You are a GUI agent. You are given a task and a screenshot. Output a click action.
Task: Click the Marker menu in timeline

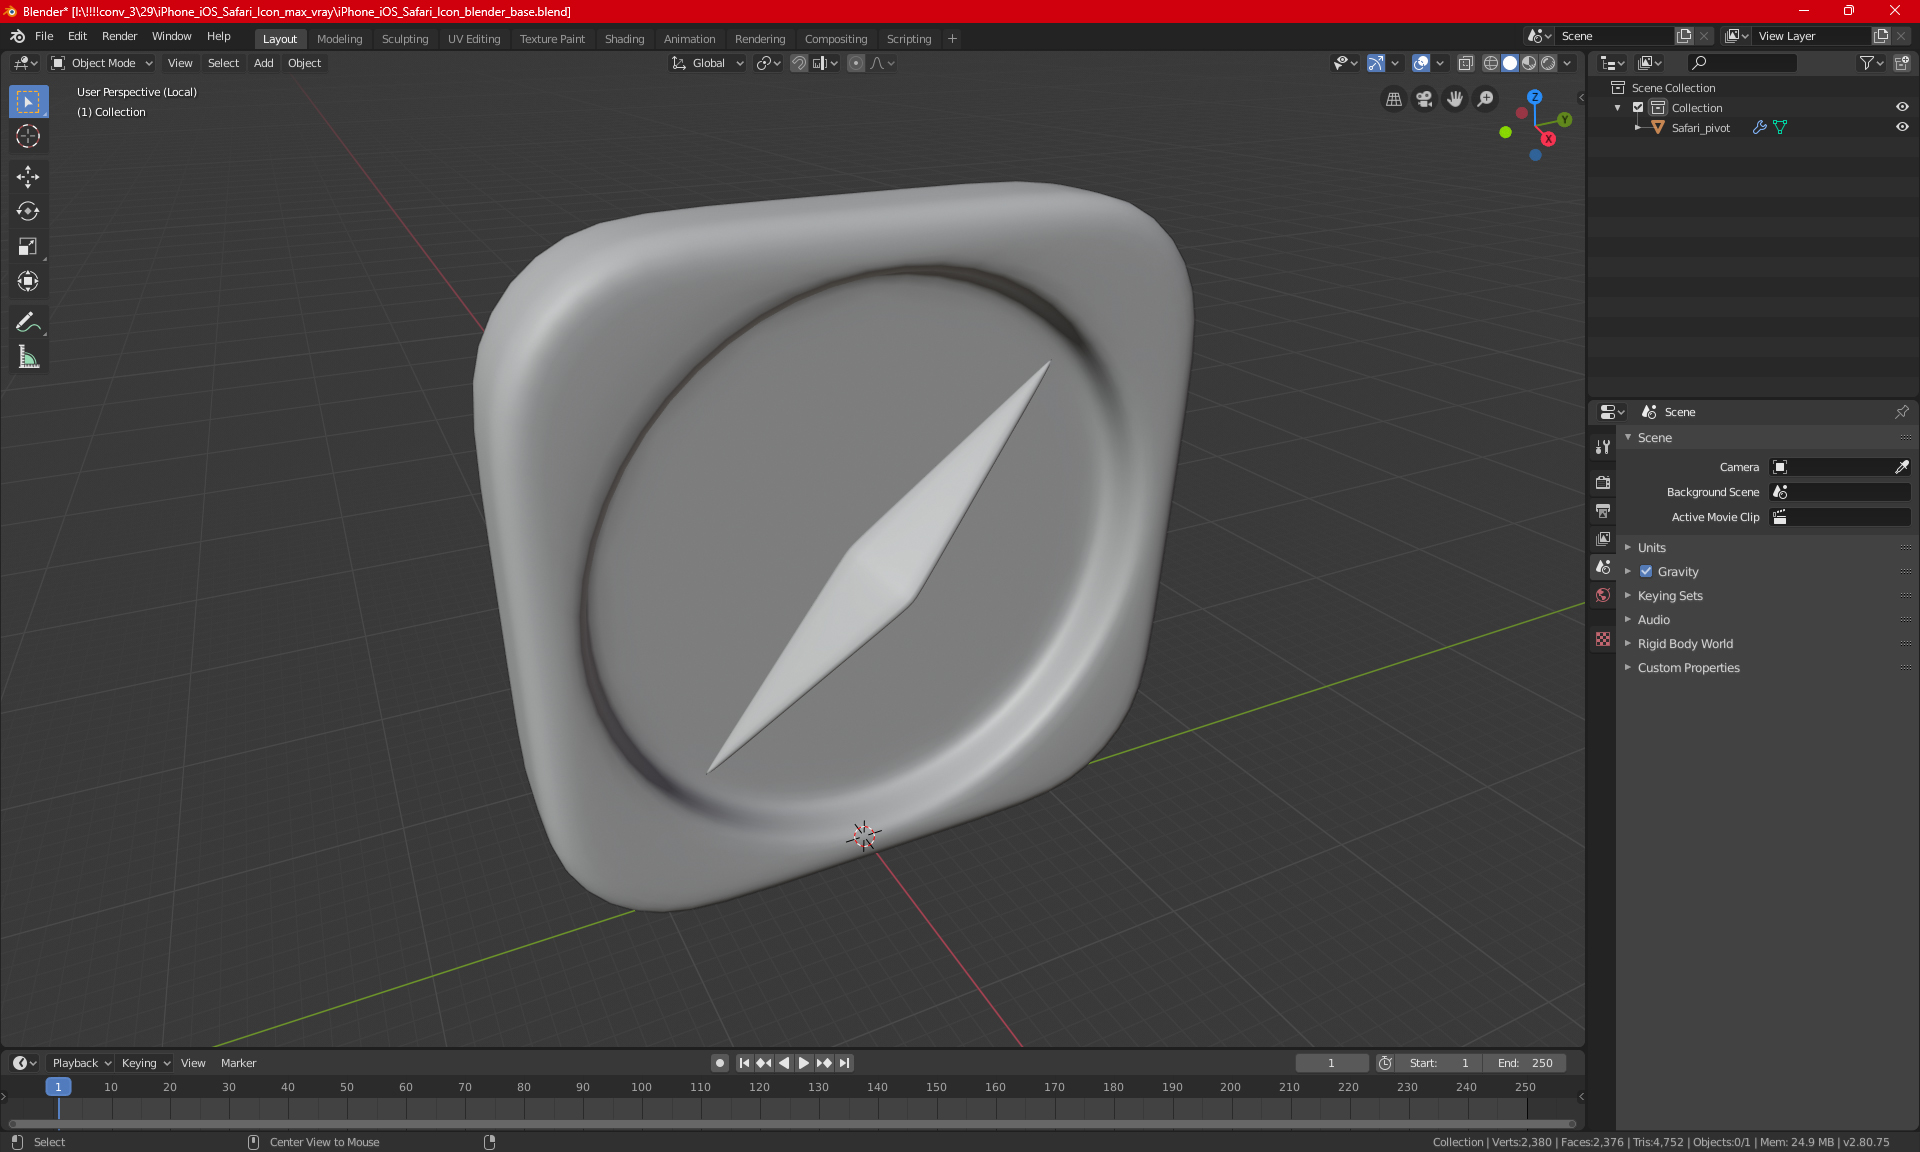(238, 1063)
